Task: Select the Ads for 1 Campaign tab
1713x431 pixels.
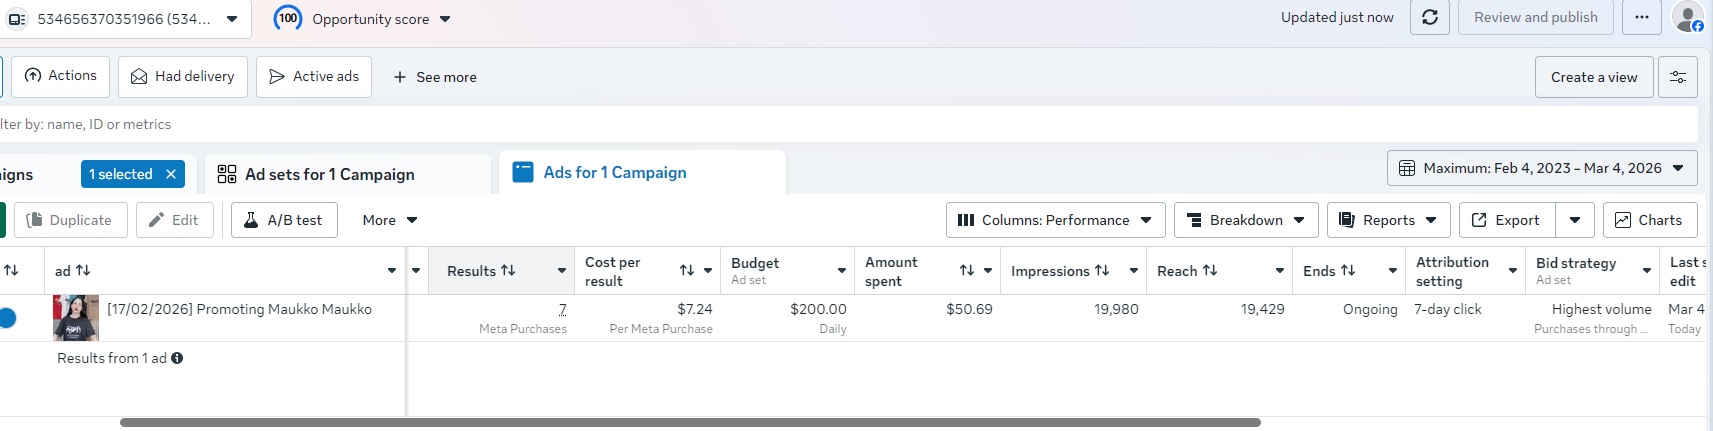Action: point(615,172)
